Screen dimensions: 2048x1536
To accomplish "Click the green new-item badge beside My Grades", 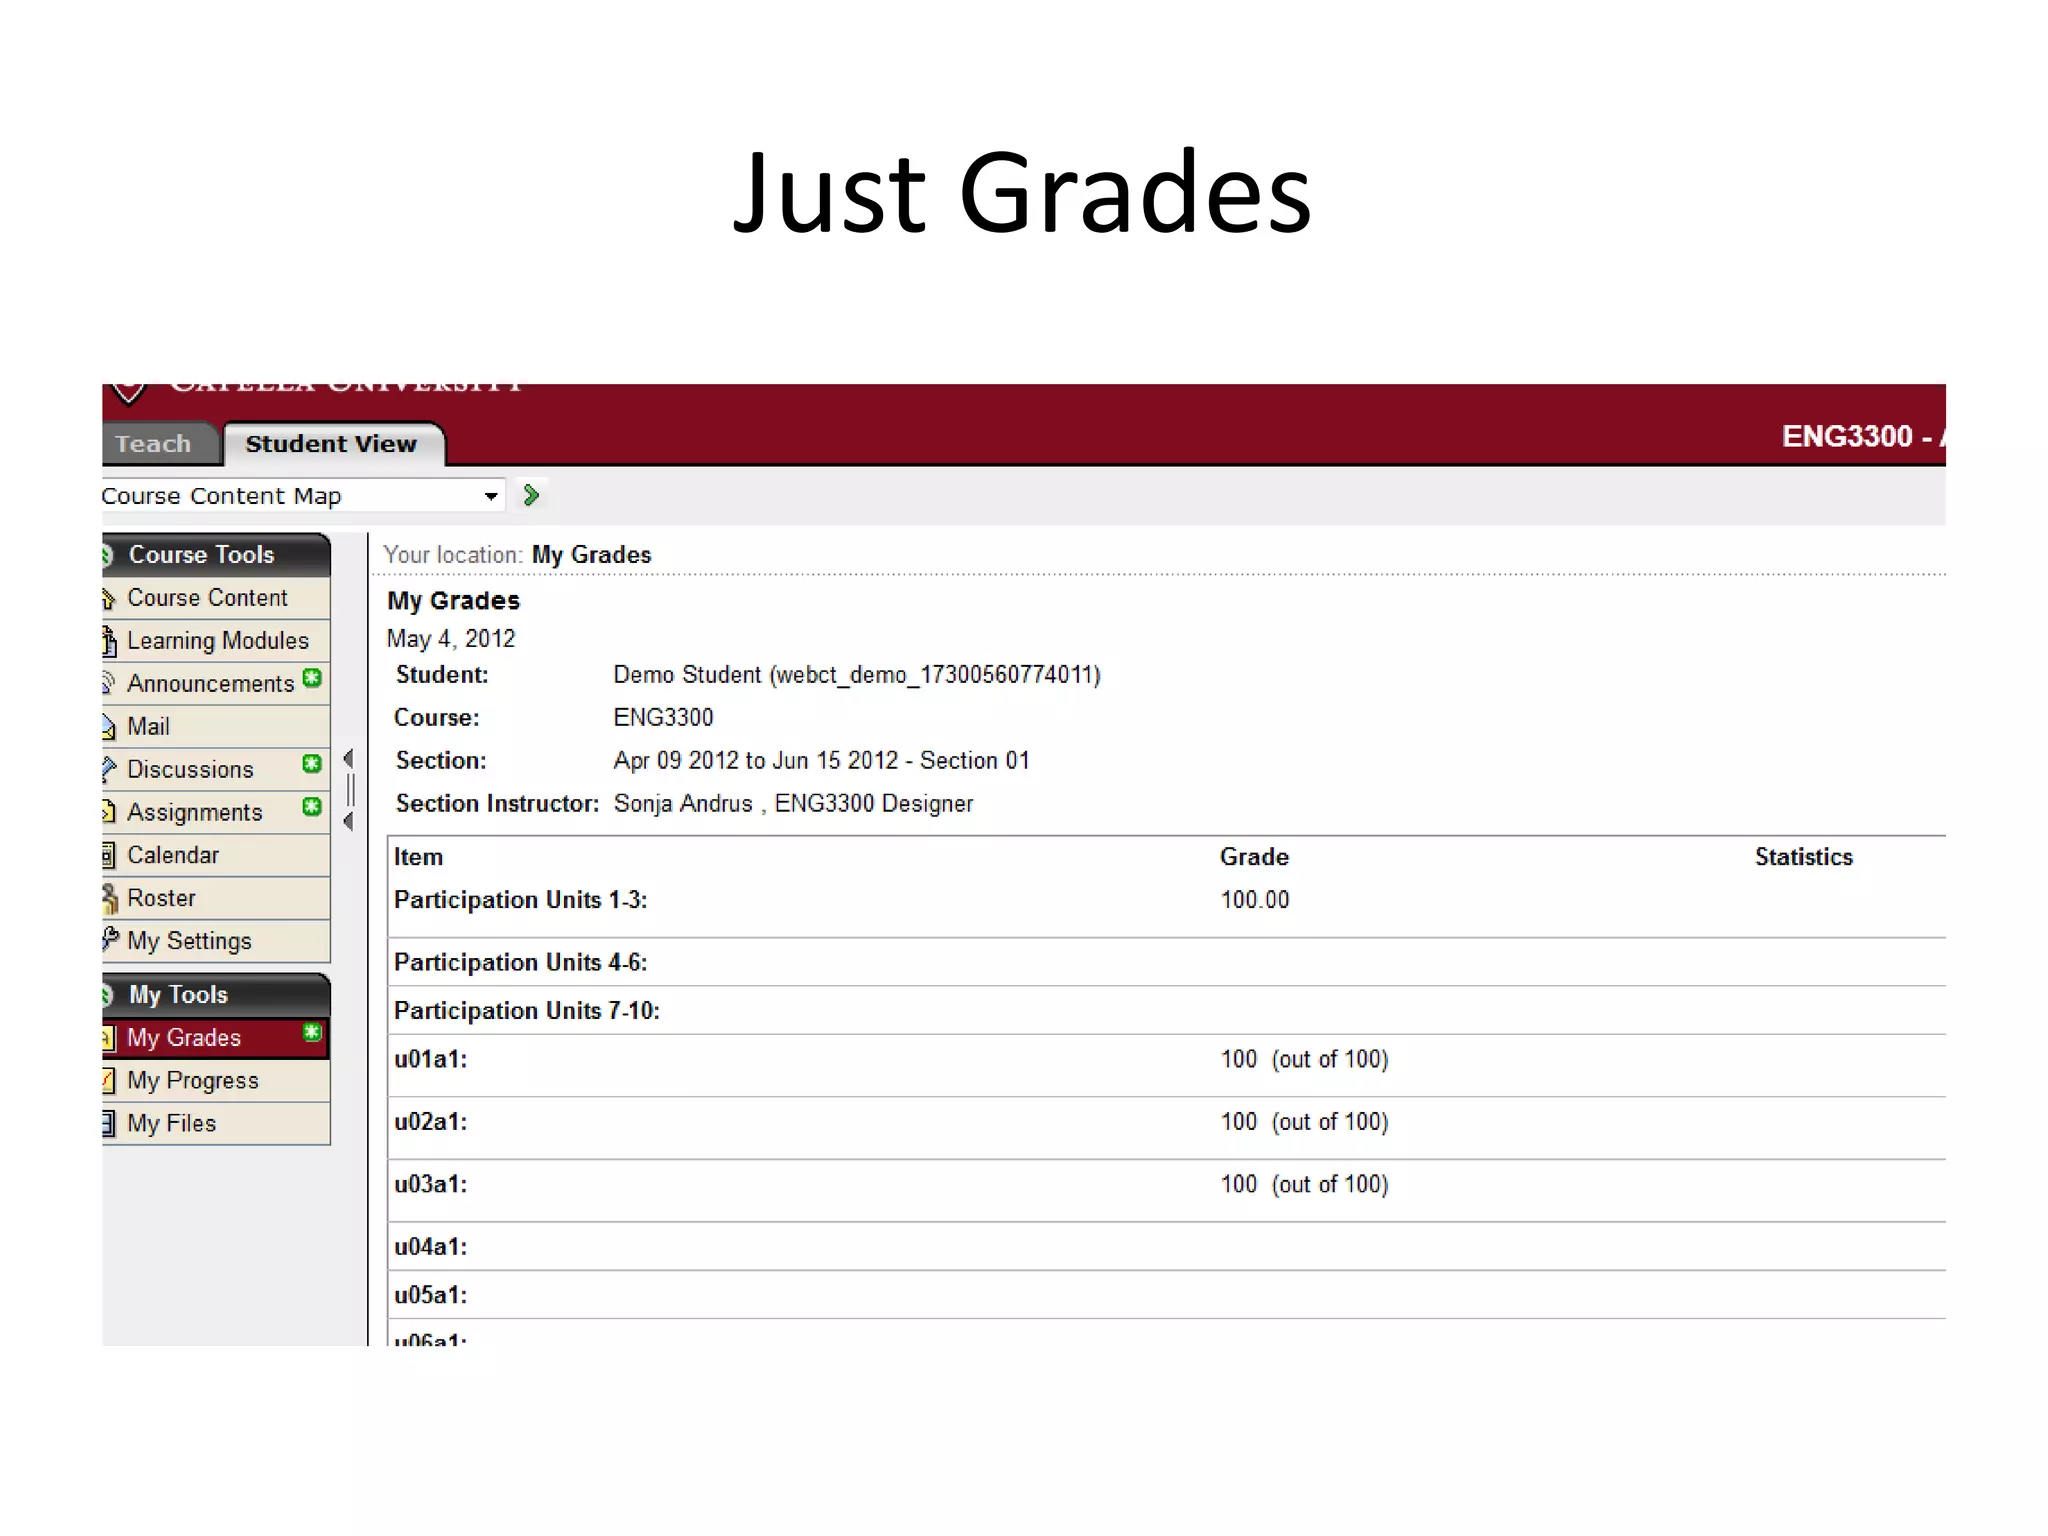I will (312, 1032).
